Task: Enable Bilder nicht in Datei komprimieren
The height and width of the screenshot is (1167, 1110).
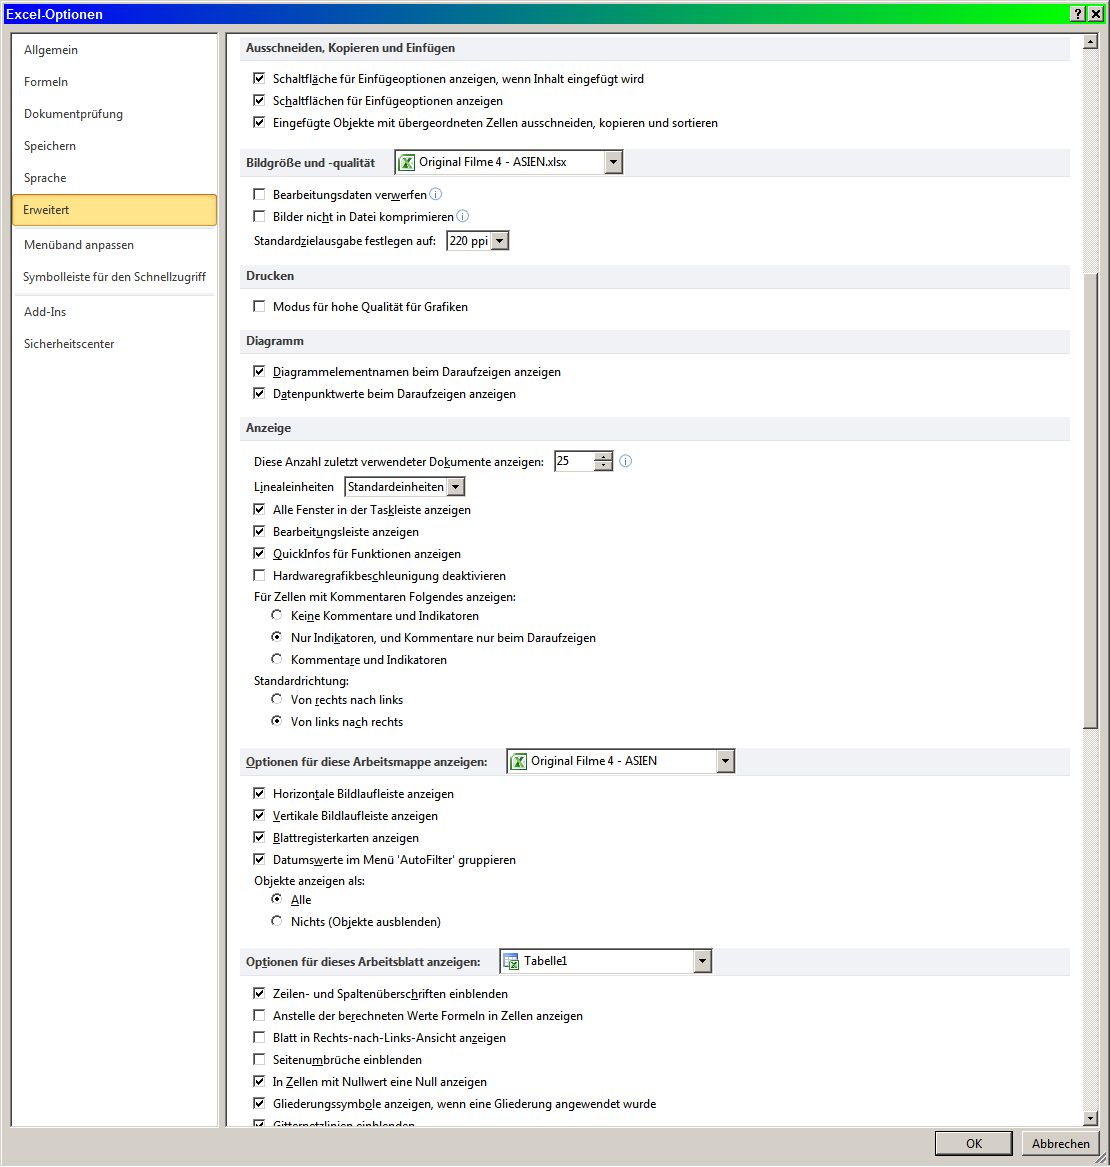Action: pyautogui.click(x=259, y=217)
